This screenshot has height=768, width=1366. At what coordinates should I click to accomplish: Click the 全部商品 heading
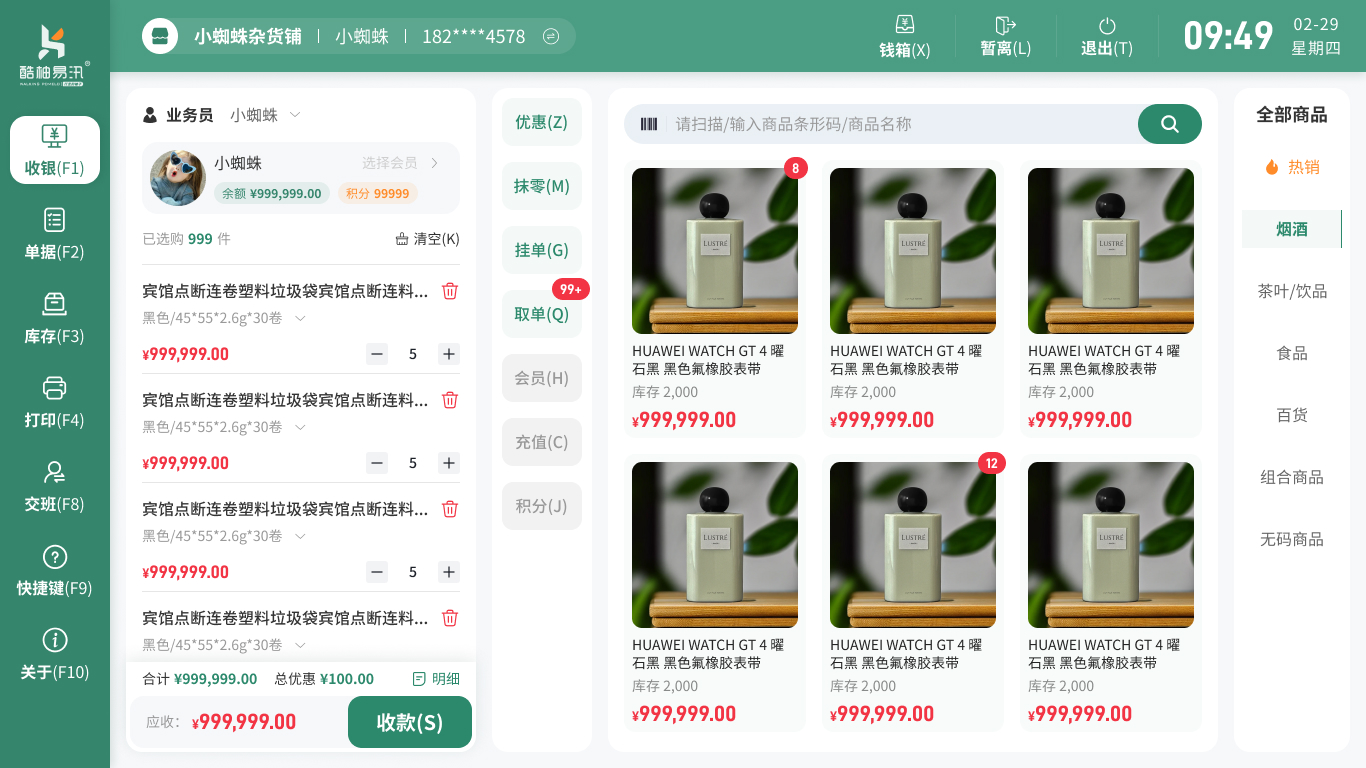[x=1292, y=115]
